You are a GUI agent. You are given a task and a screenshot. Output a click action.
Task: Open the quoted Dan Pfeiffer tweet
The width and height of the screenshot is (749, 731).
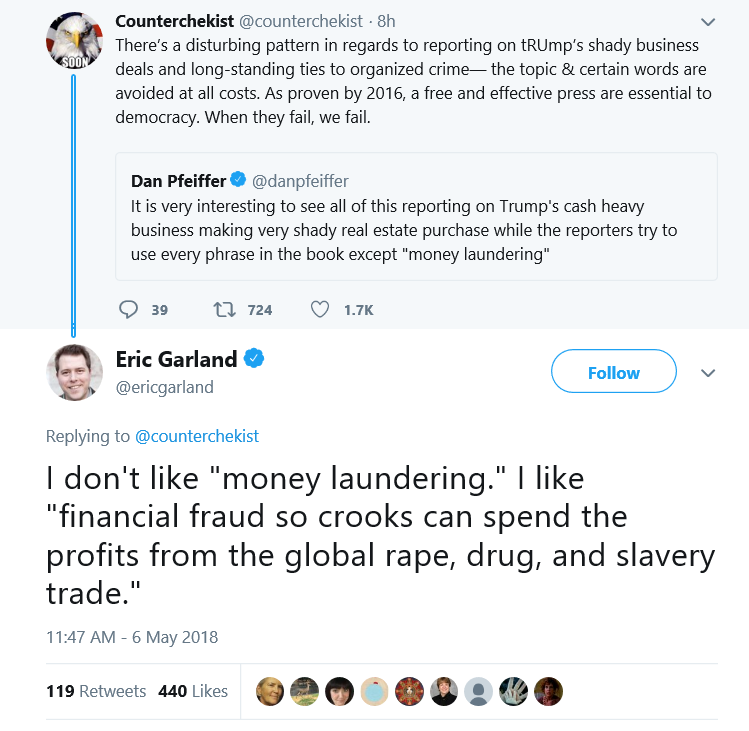click(x=416, y=216)
